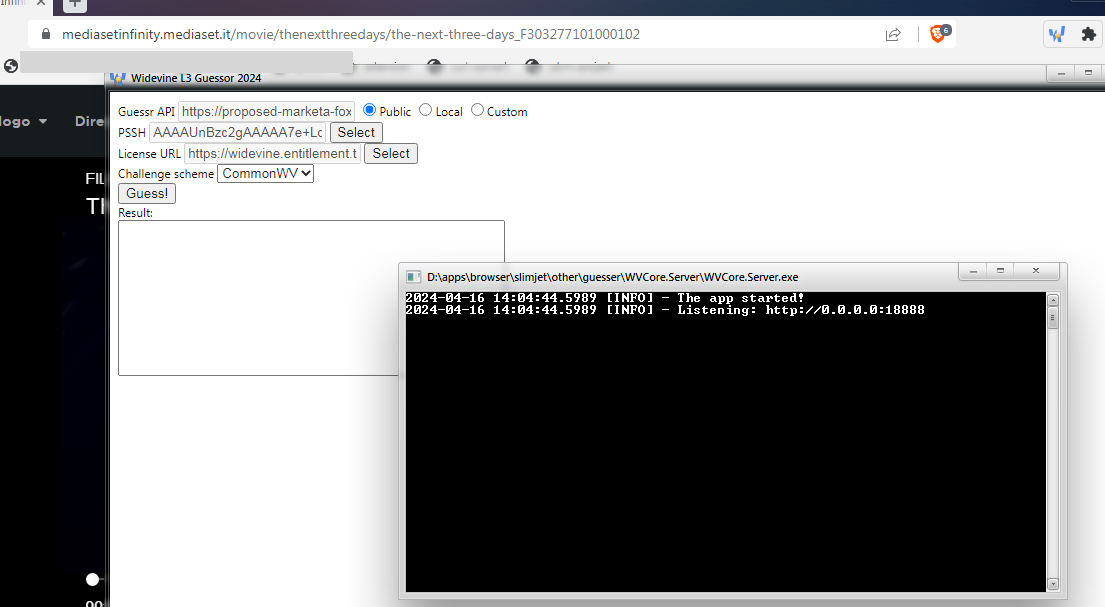Viewport: 1105px width, 607px height.
Task: Click the PSSH input field
Action: pyautogui.click(x=237, y=133)
